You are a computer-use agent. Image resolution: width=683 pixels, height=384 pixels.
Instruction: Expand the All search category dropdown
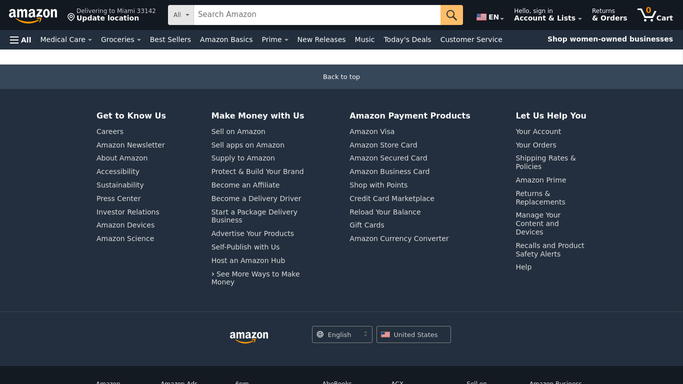[181, 15]
